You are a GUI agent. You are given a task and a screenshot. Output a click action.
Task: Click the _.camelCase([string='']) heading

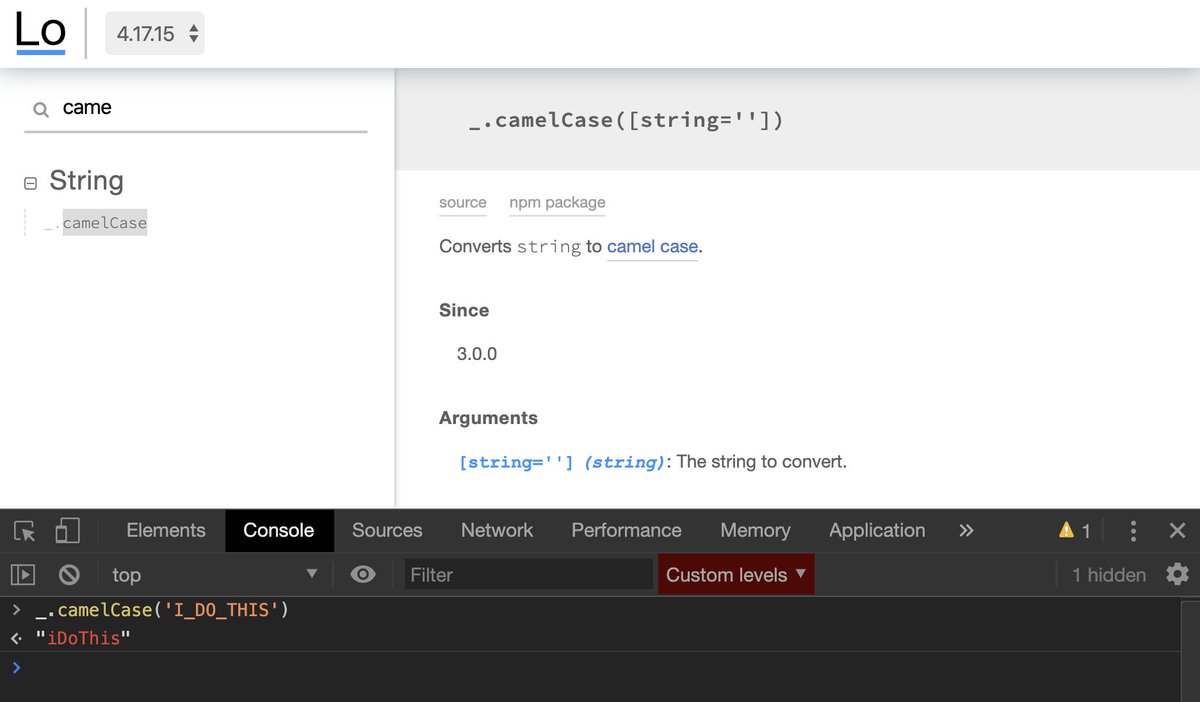[626, 120]
